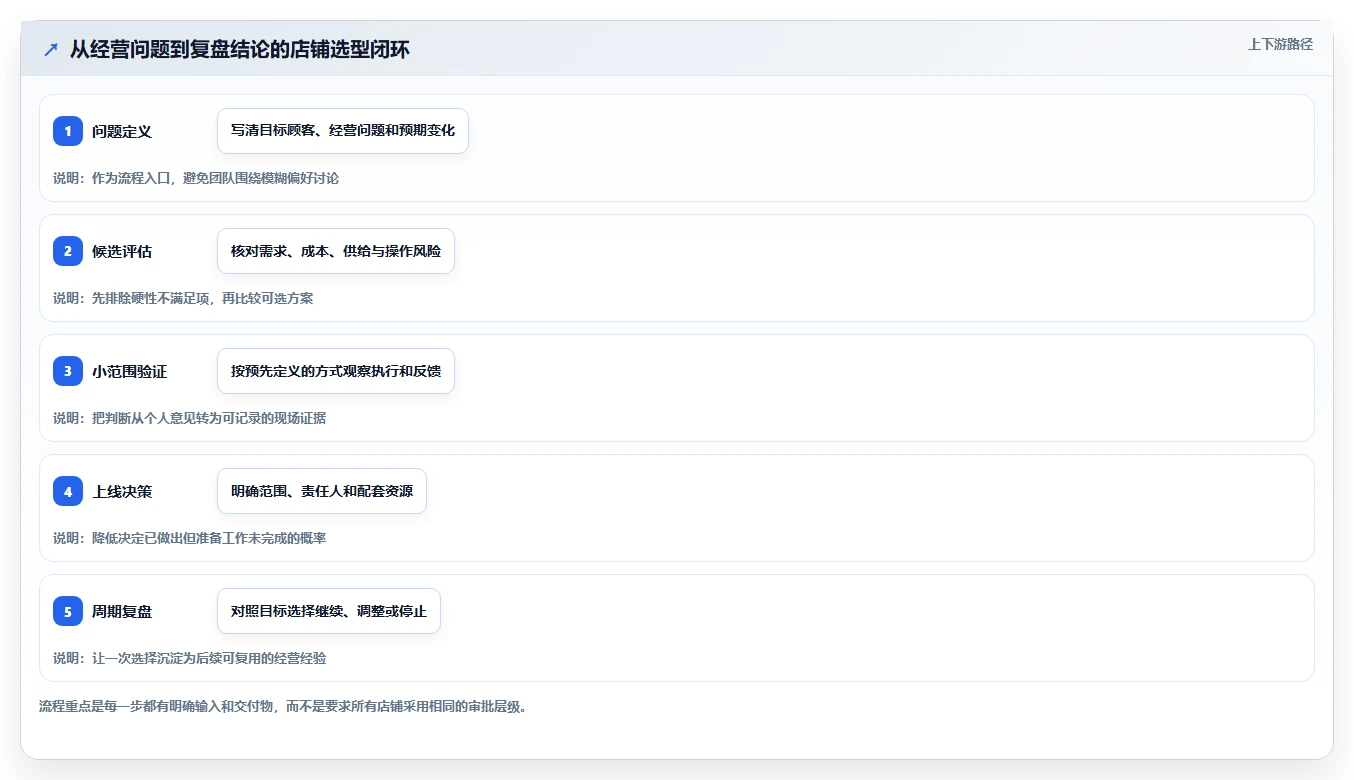Click the 核对需求、成本、供给与操作风险 box

[x=336, y=251]
